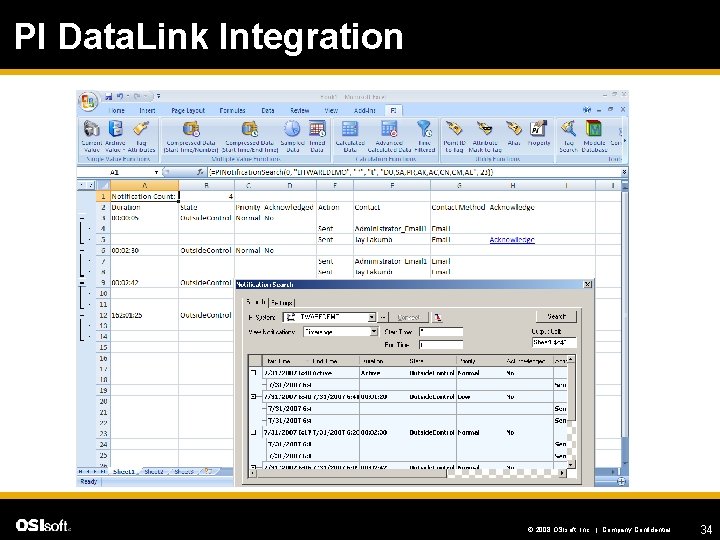Click the Undo icon in quick access toolbar

(120, 96)
